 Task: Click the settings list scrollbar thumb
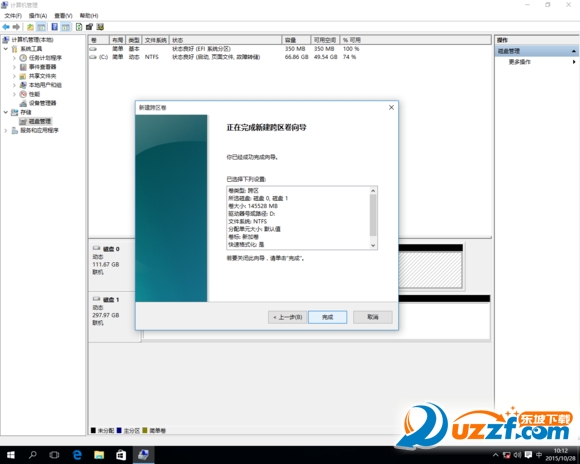click(x=373, y=215)
